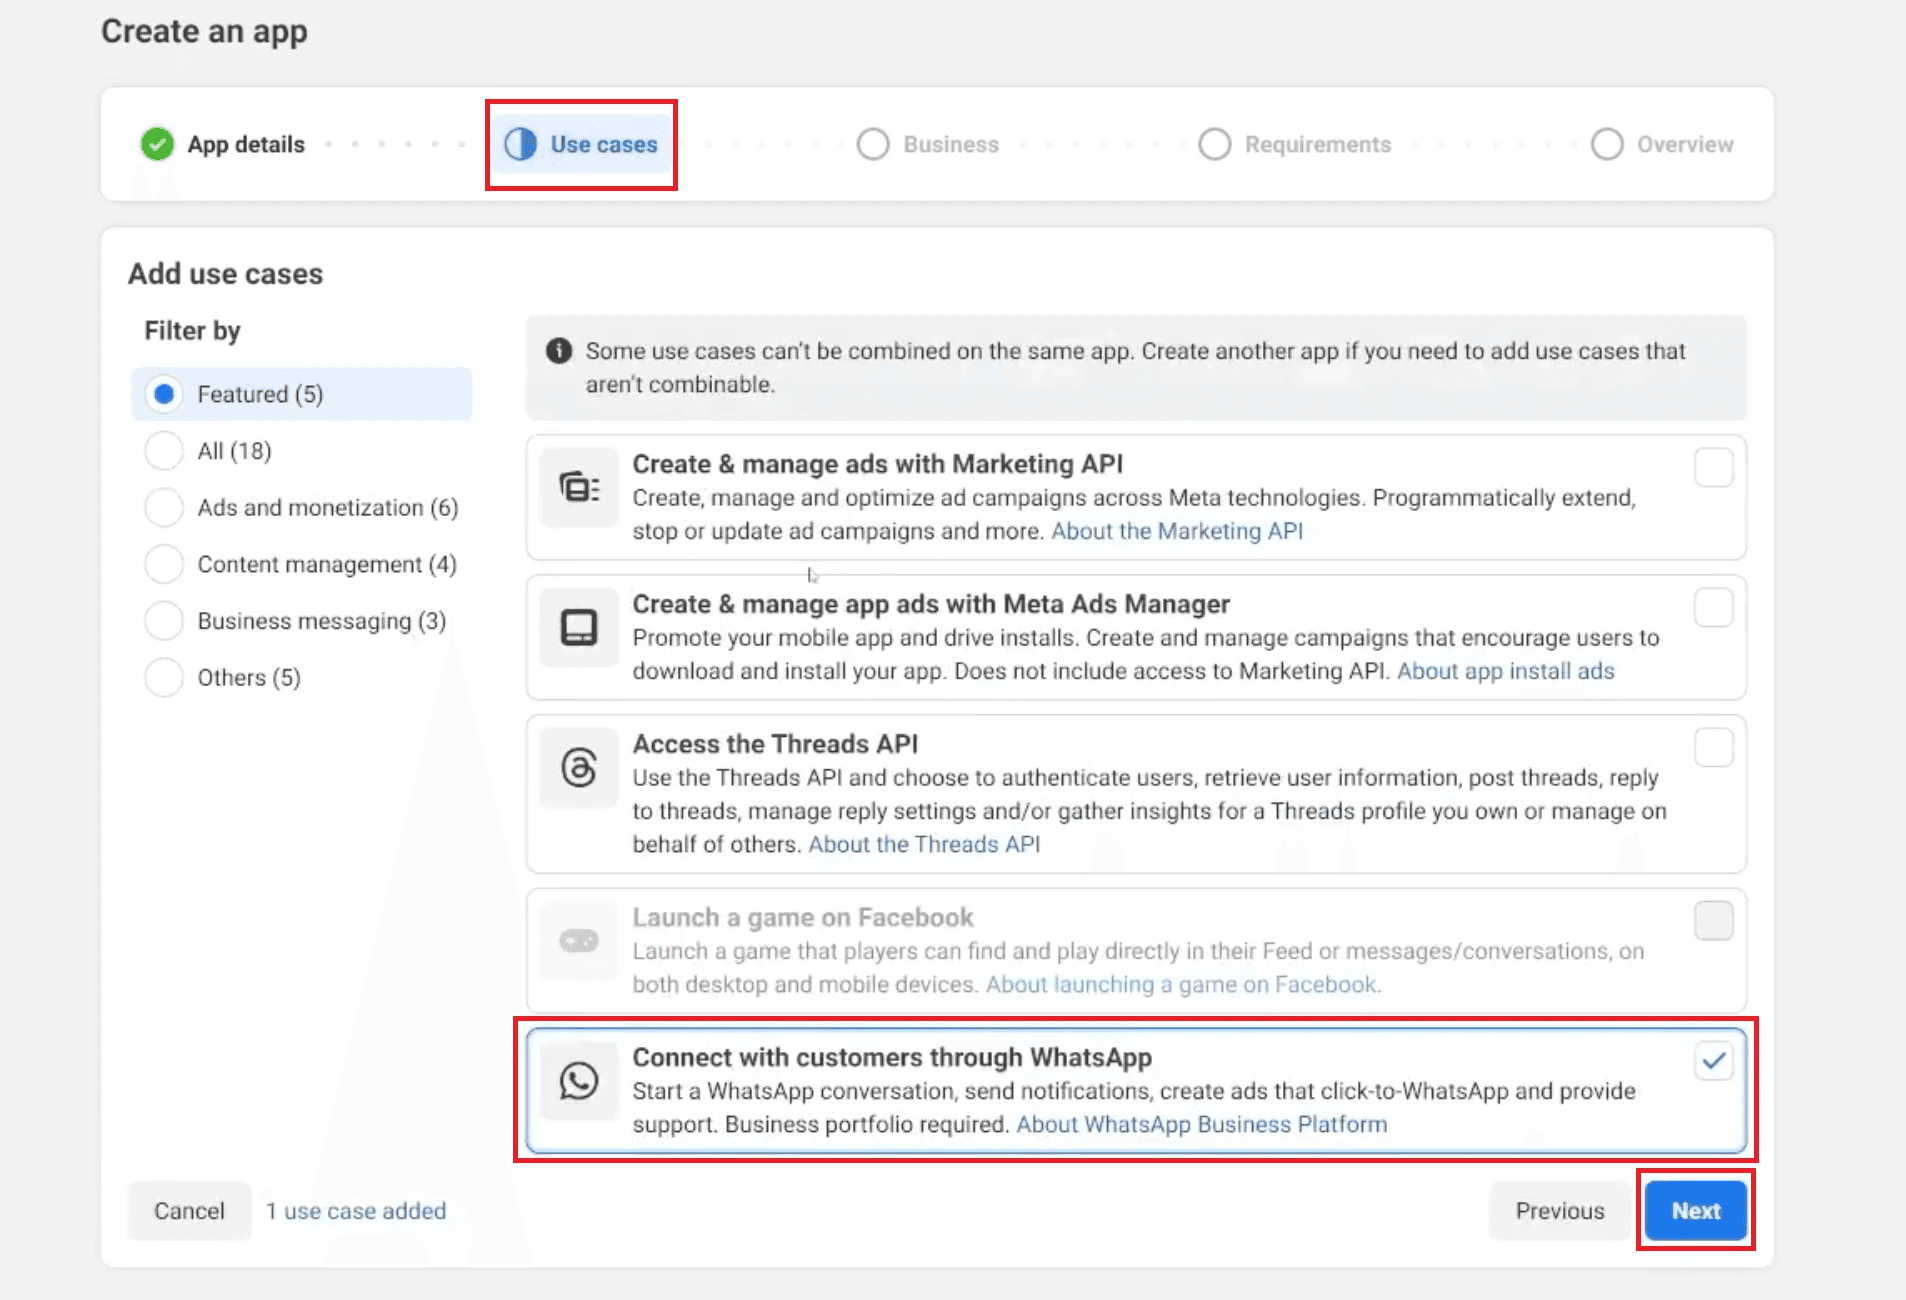Click the Overview step circle icon
1906x1300 pixels.
click(1607, 144)
